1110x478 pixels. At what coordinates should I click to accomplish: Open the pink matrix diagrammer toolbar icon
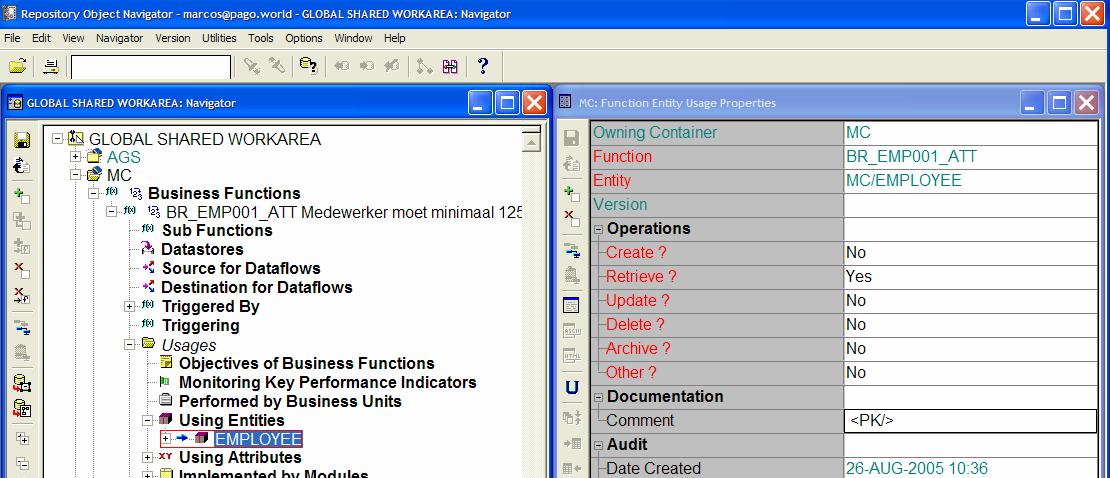(x=450, y=67)
